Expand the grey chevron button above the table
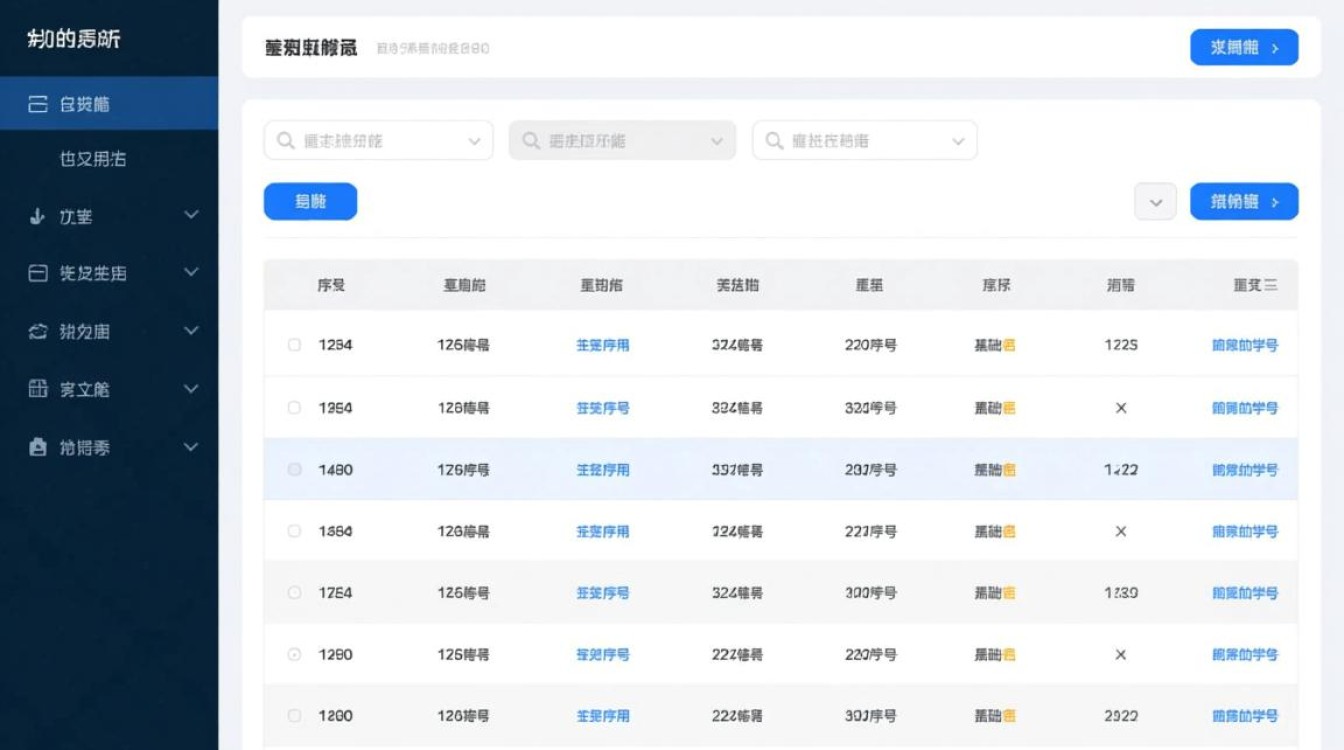The image size is (1344, 750). pos(1155,201)
